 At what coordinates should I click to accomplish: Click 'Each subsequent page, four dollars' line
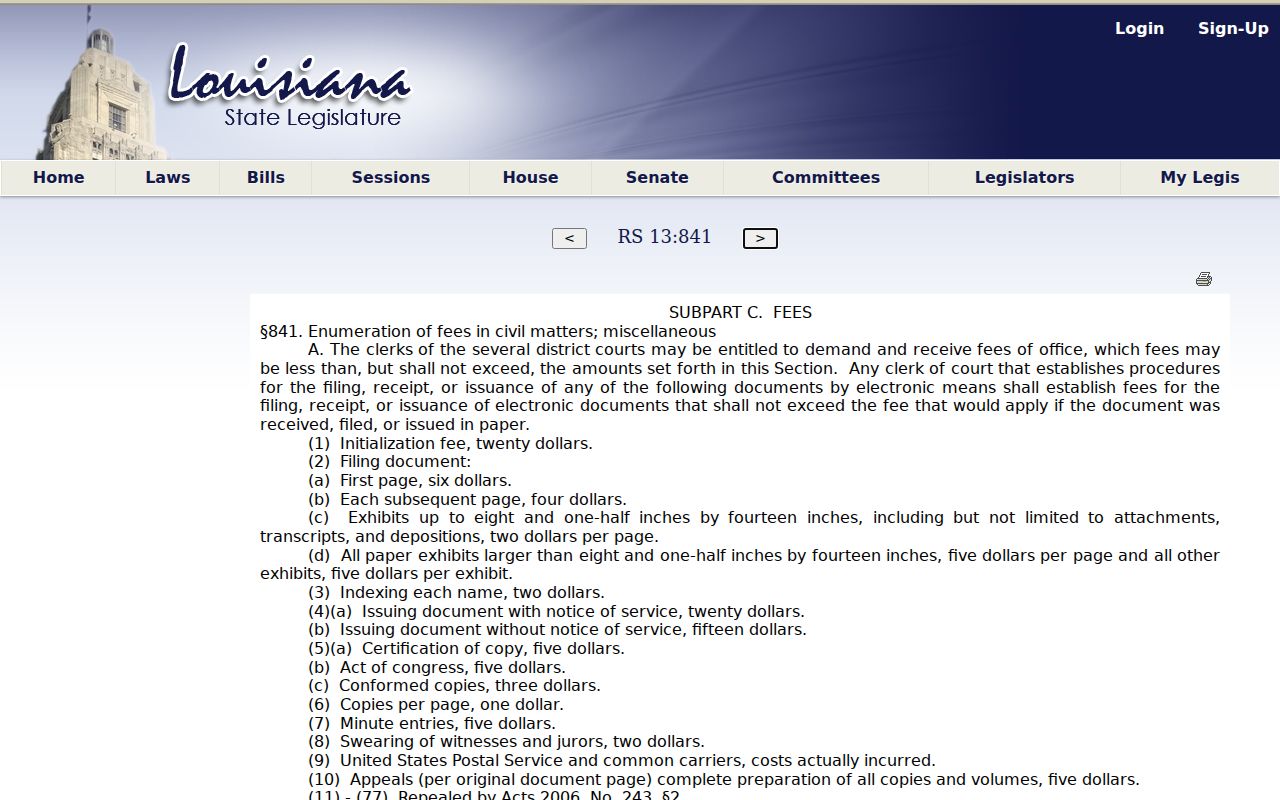(x=467, y=500)
